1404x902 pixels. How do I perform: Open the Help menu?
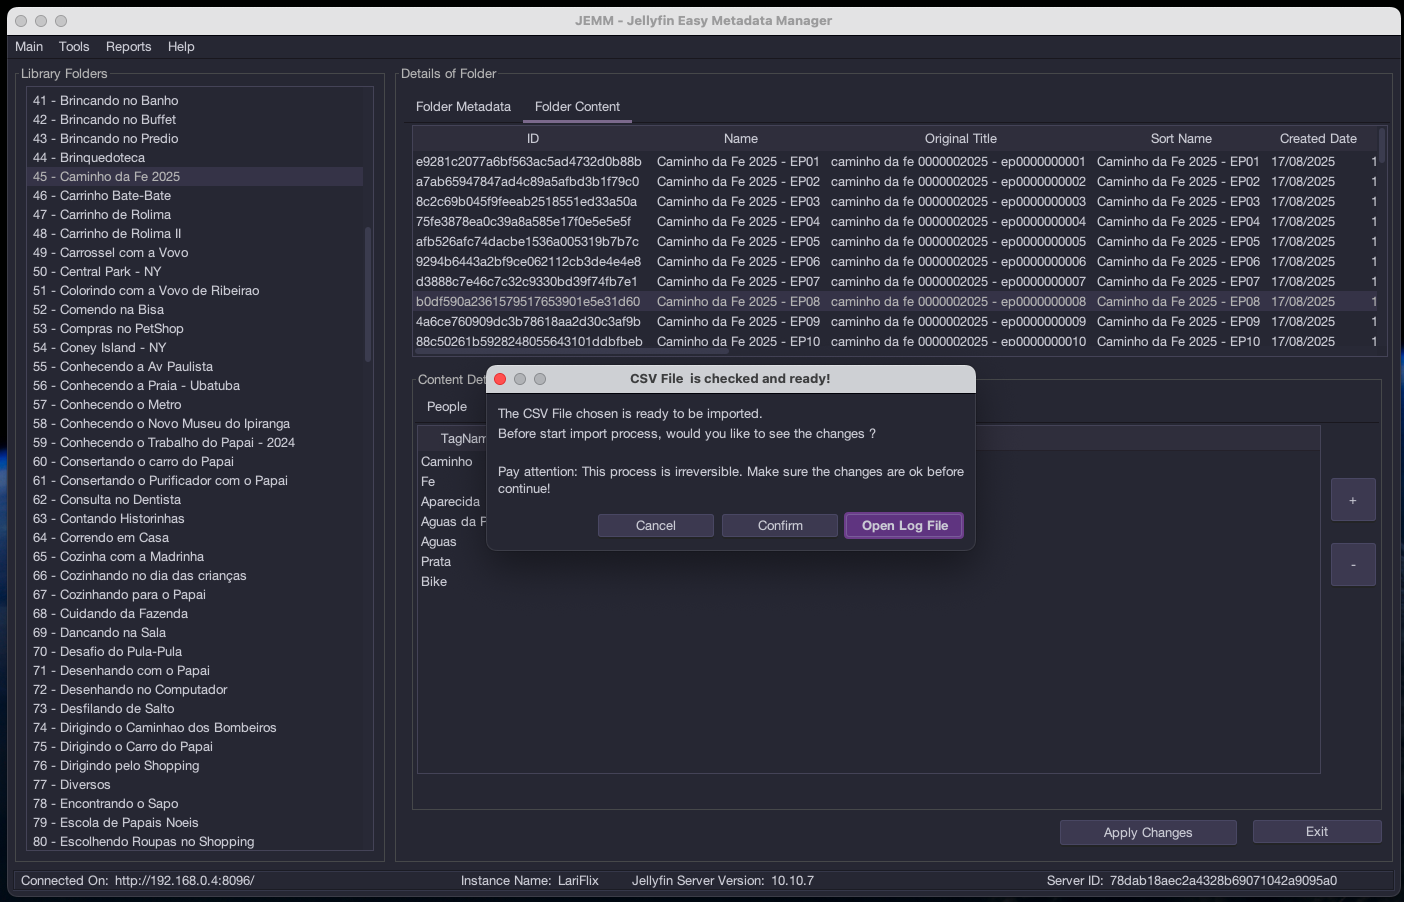pyautogui.click(x=181, y=47)
